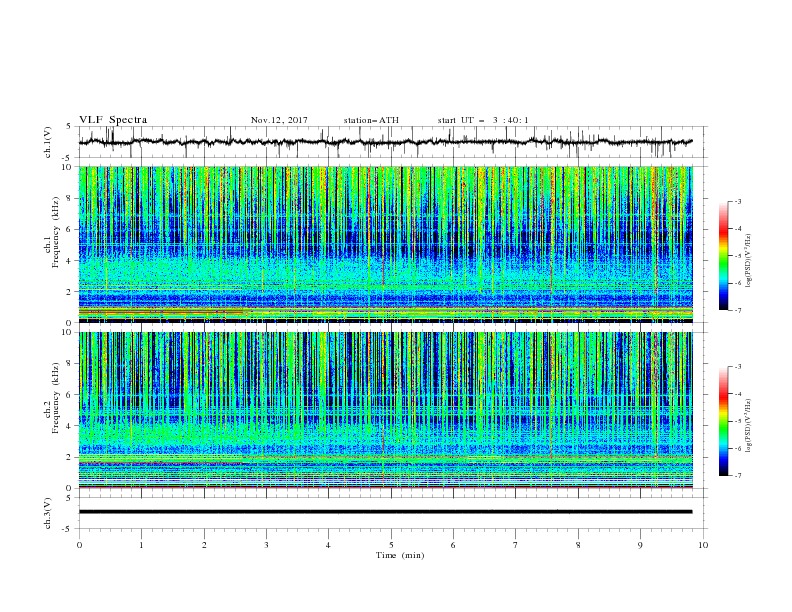This screenshot has width=792, height=612.
Task: Click time axis tick label "5"
Action: point(391,545)
